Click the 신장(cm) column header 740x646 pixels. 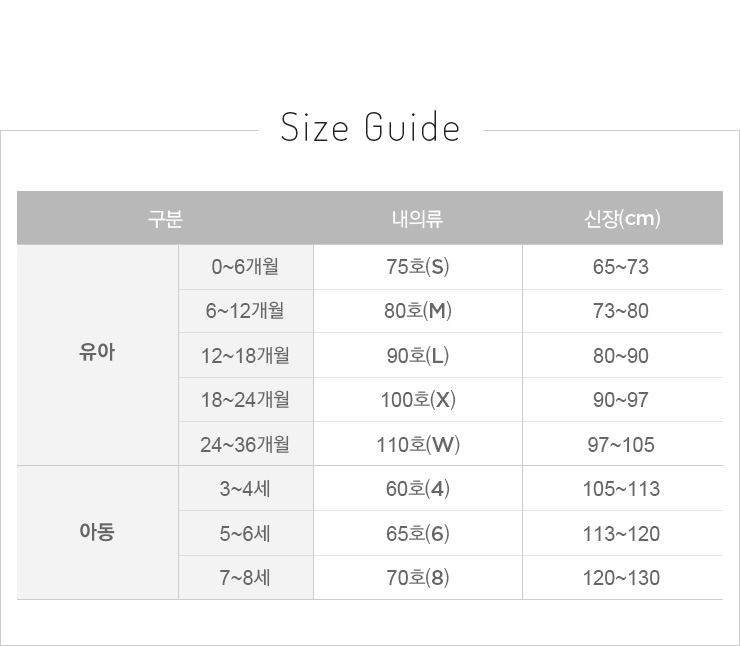pyautogui.click(x=622, y=219)
